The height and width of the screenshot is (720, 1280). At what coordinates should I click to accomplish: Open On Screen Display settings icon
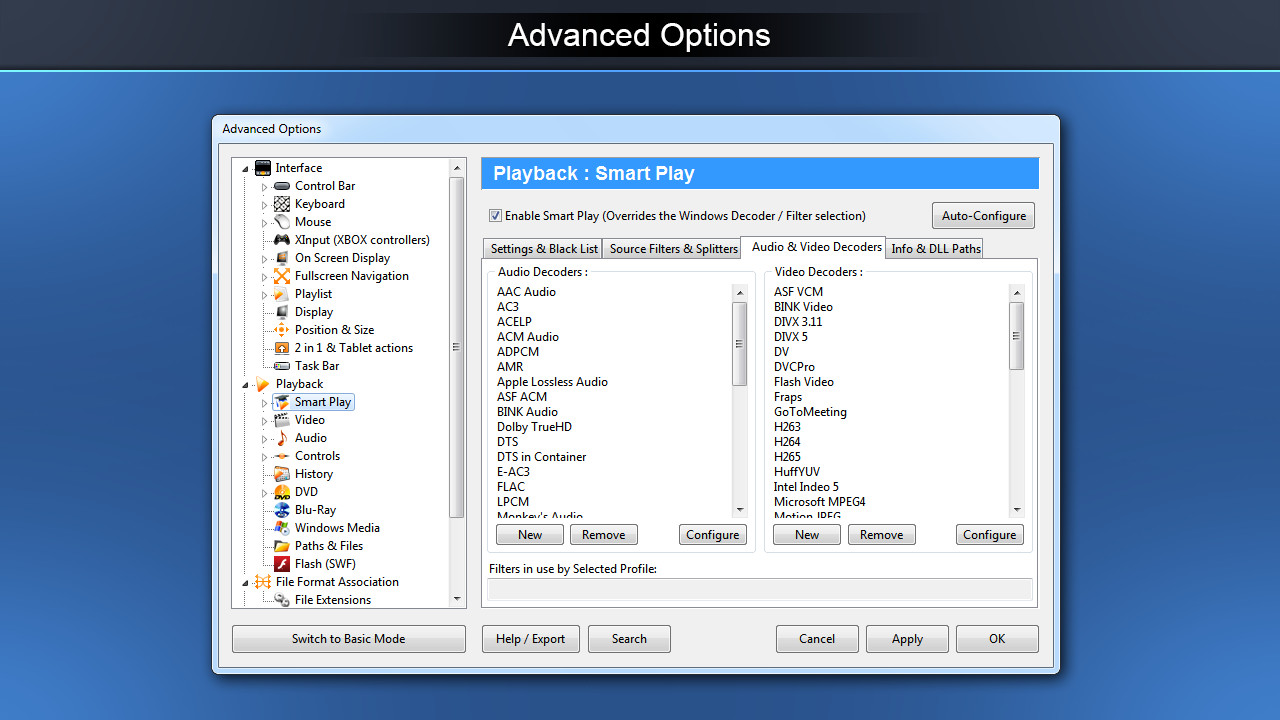pos(281,257)
